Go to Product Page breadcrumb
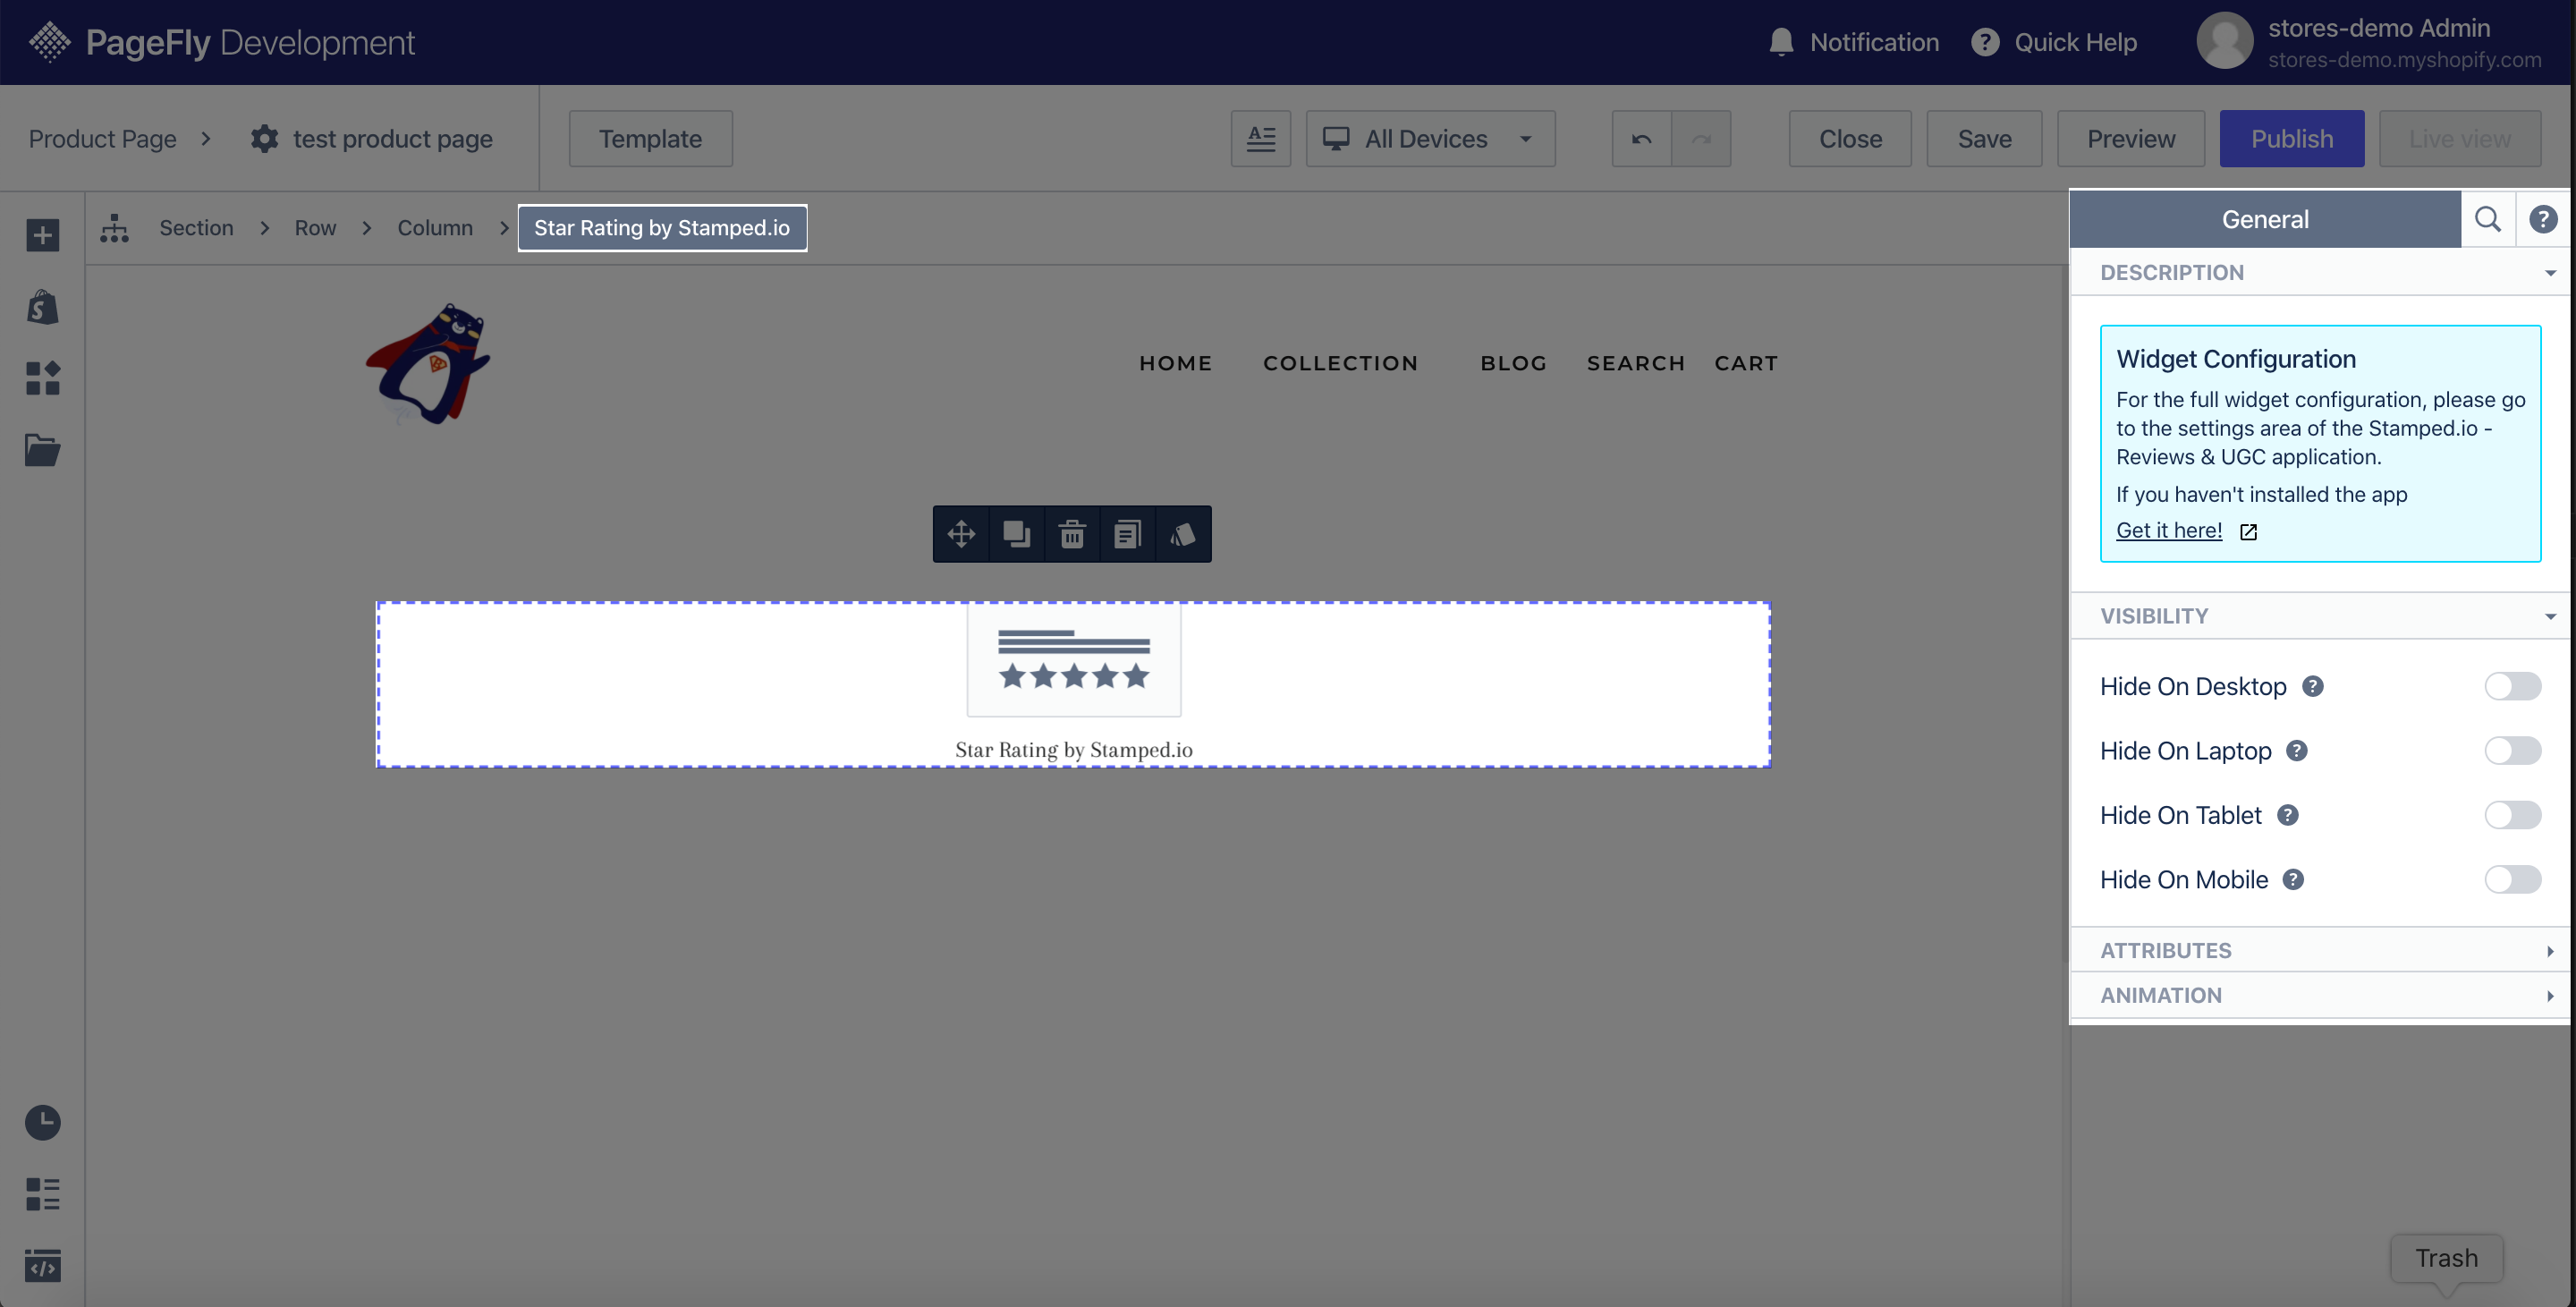Screen dimensions: 2576x1307 point(102,138)
